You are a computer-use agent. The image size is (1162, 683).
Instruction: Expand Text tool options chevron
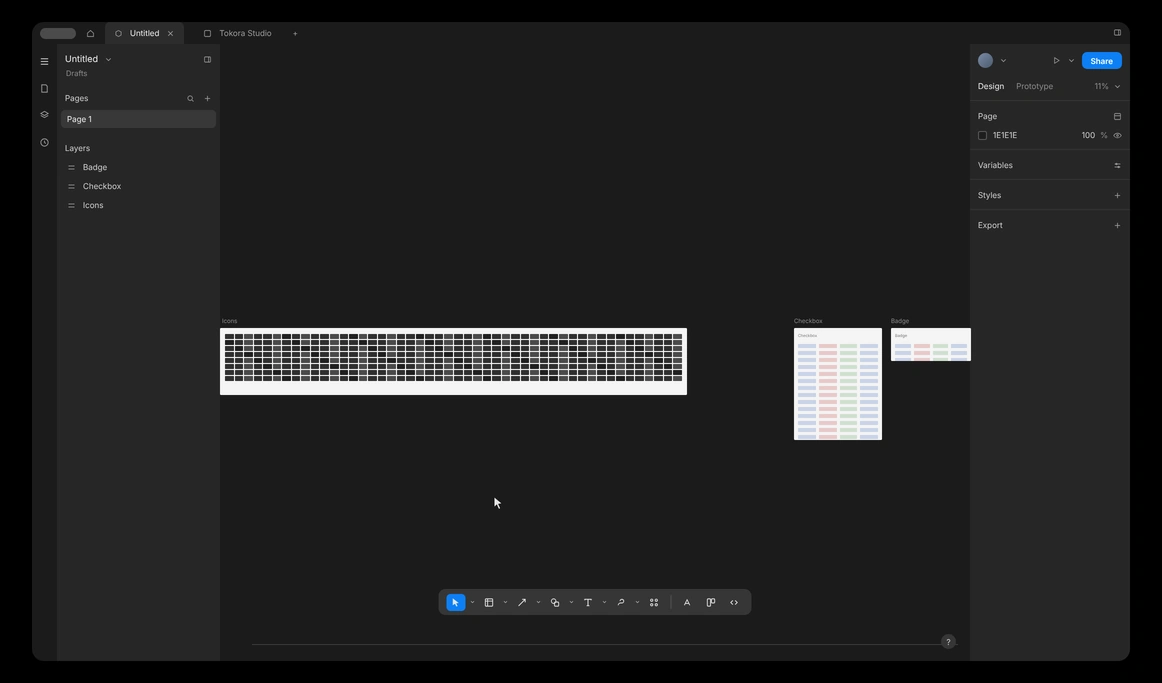[x=604, y=602]
